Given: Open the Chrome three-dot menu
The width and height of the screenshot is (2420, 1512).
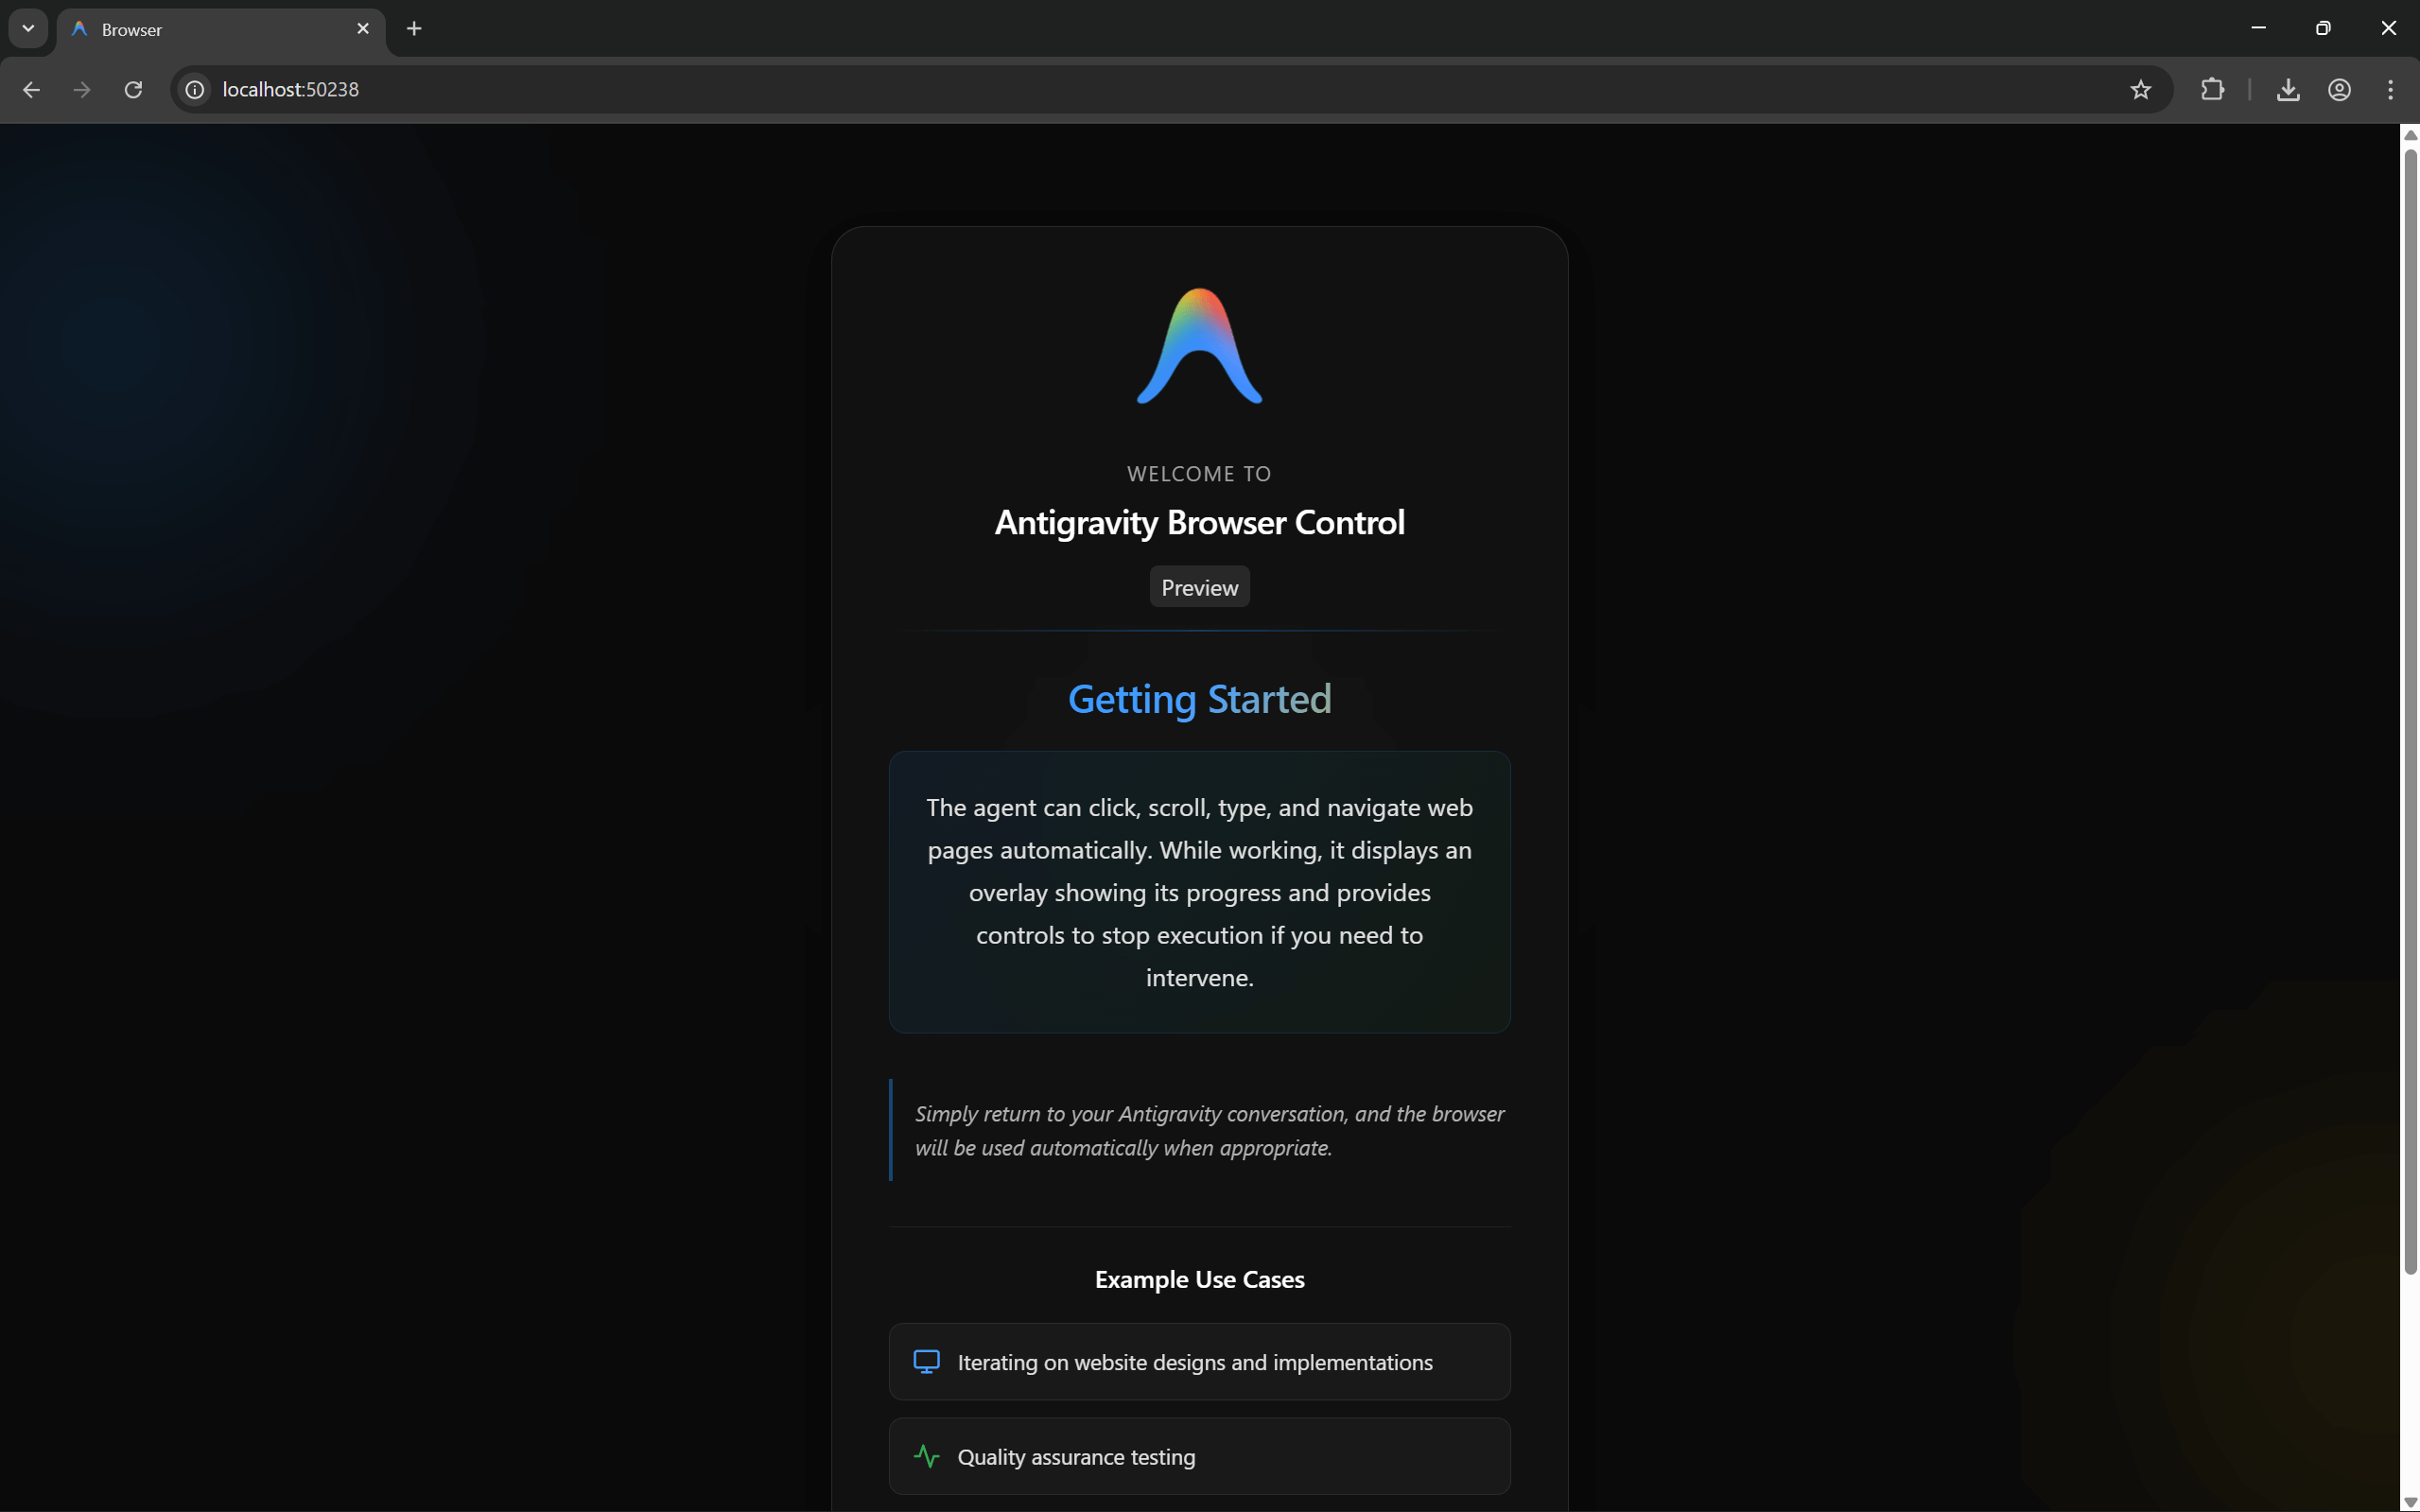Looking at the screenshot, I should 2390,90.
